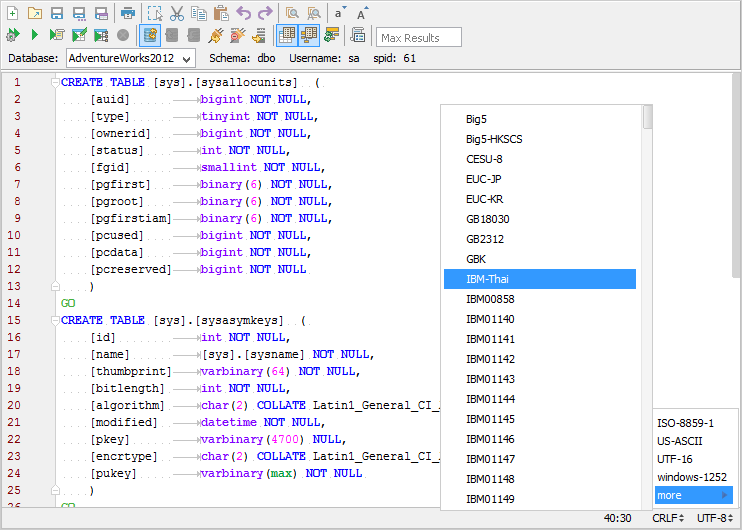Open Find with the first magnifier icon
The height and width of the screenshot is (530, 742).
click(292, 13)
